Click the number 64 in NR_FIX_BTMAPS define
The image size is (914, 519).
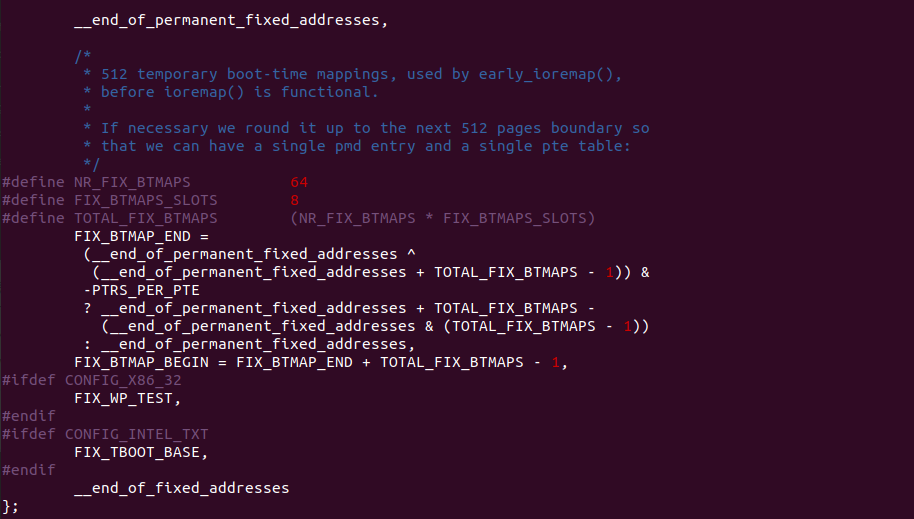click(299, 182)
